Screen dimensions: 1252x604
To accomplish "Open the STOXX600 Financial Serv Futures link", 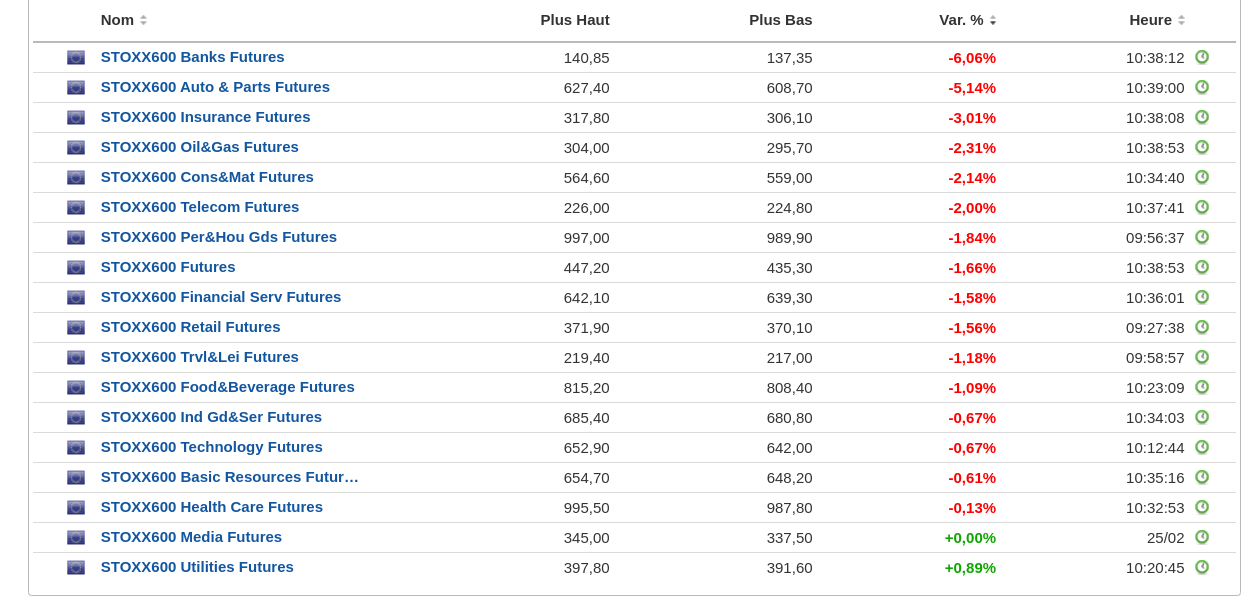I will coord(221,297).
